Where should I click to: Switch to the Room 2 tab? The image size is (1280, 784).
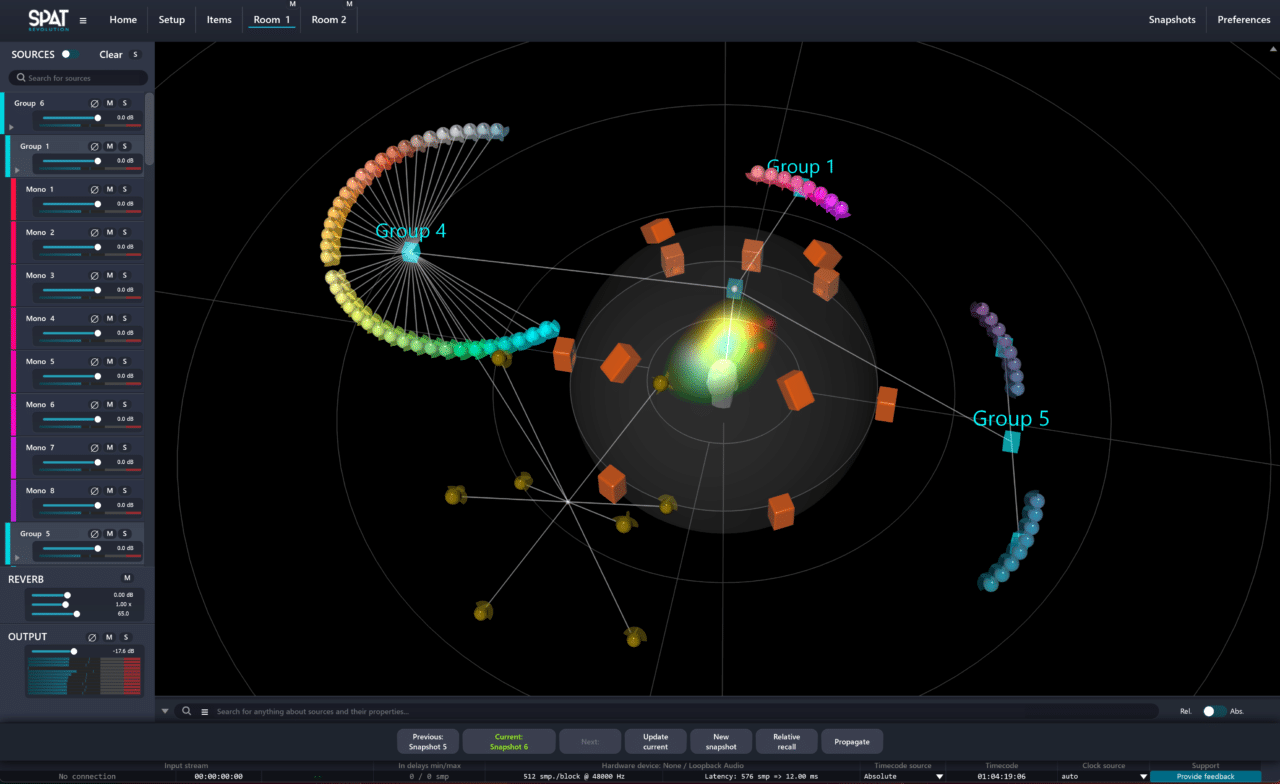(329, 19)
